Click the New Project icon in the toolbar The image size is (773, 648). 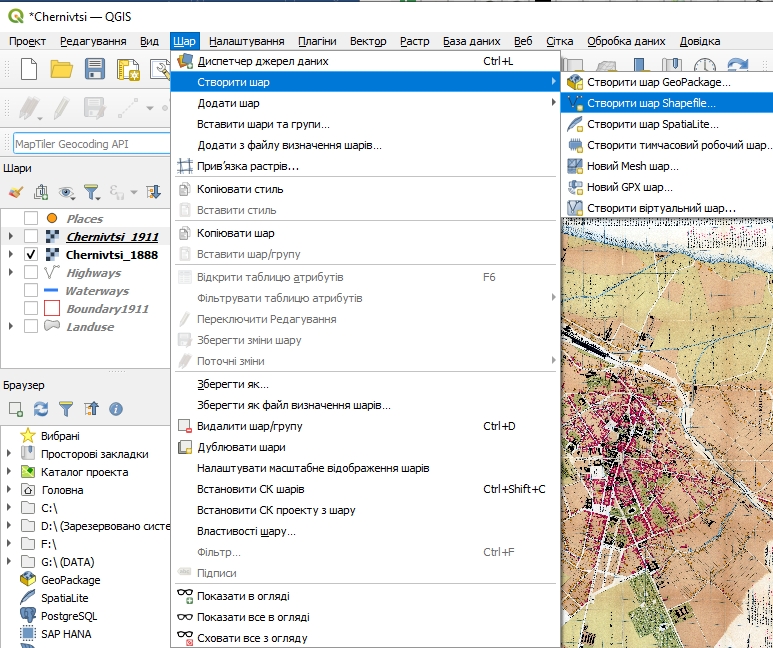30,69
